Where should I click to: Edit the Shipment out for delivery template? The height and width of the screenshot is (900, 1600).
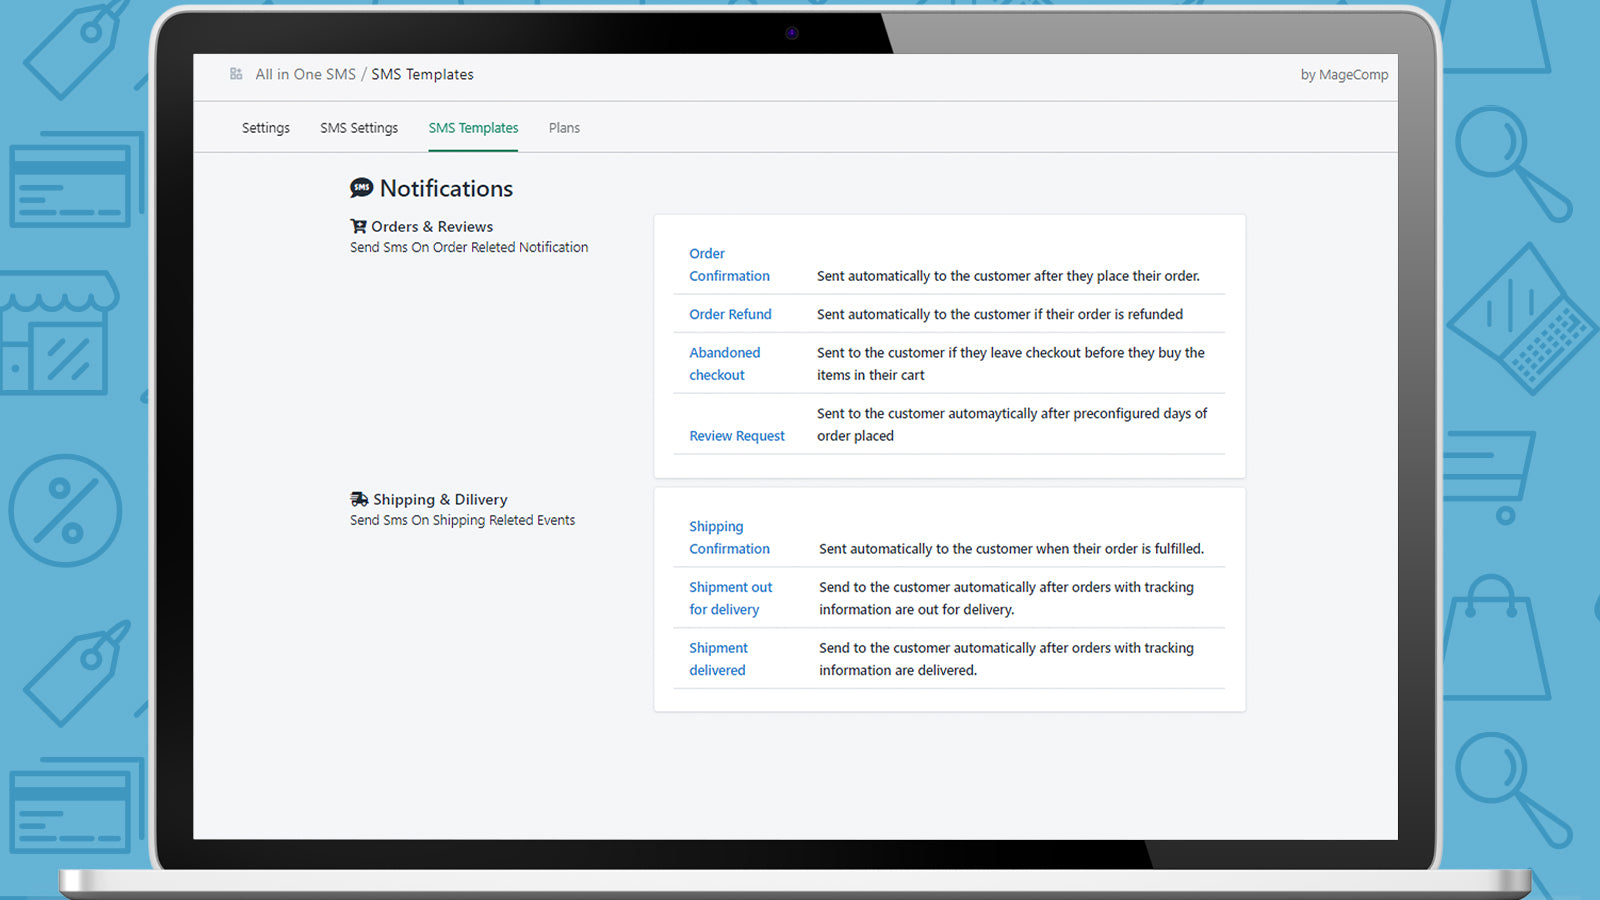[x=730, y=598]
